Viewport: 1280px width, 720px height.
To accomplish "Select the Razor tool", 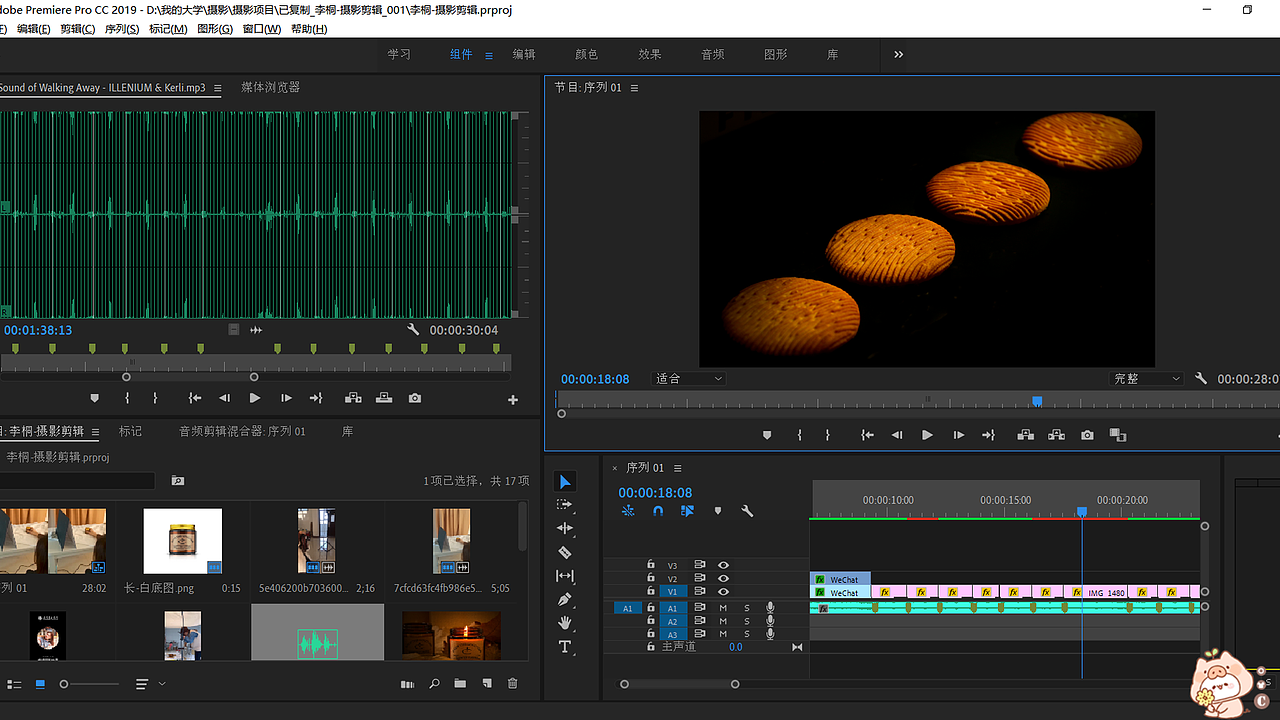I will coord(565,552).
